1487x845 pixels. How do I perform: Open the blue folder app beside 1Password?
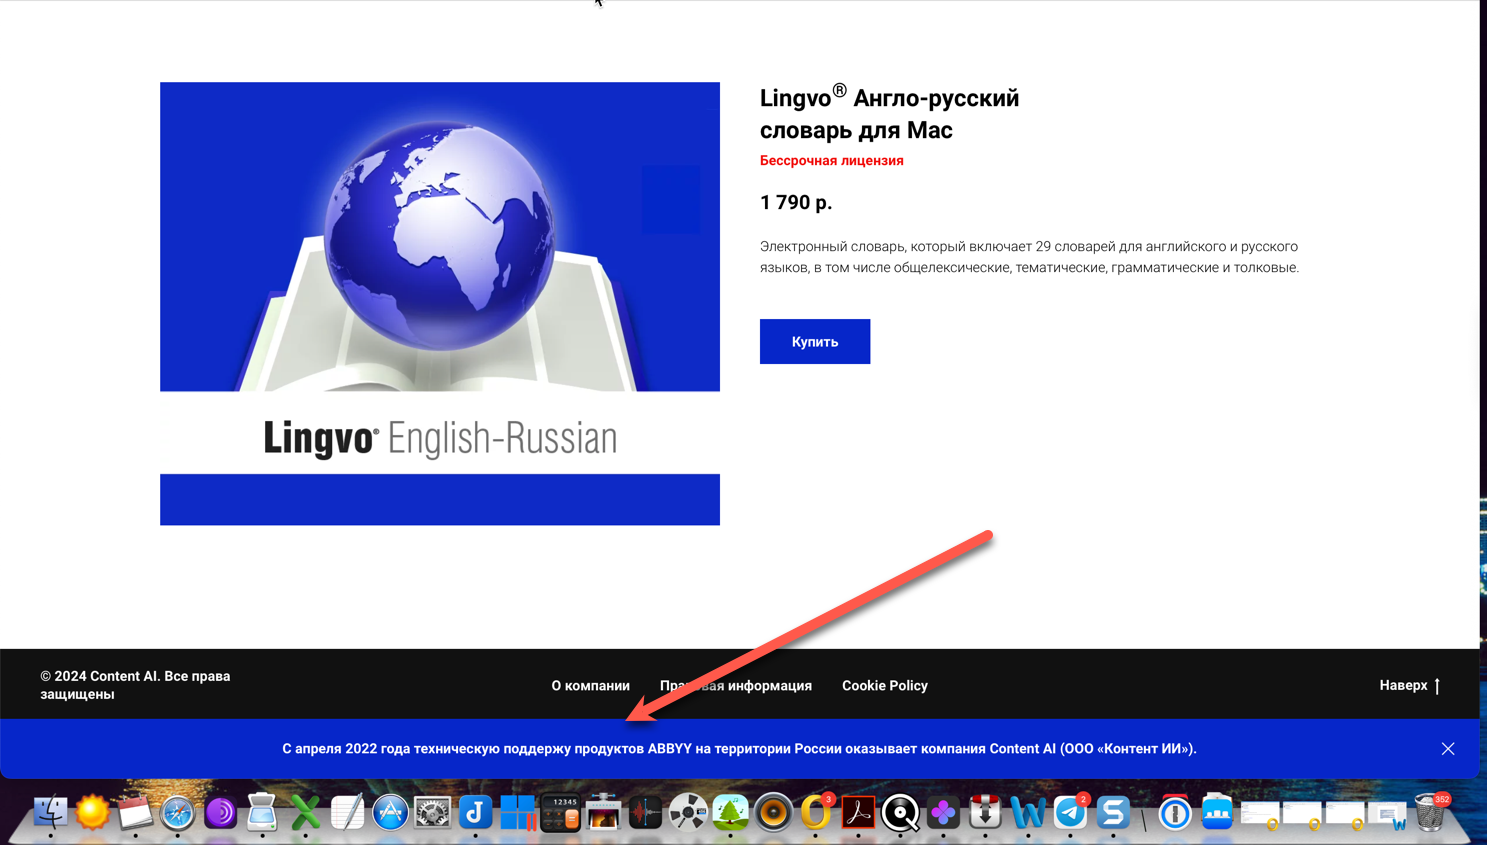pyautogui.click(x=1217, y=812)
